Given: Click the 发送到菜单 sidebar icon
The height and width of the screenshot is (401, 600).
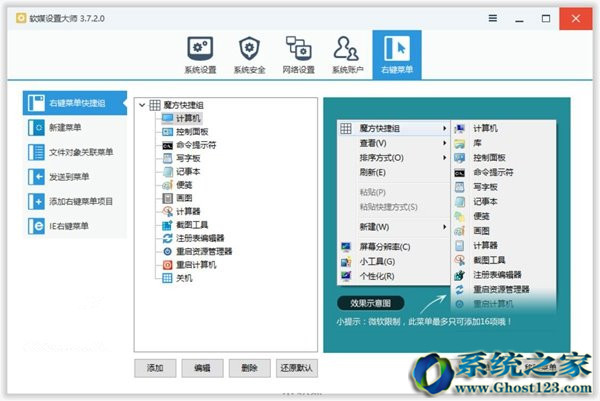Looking at the screenshot, I should [x=36, y=177].
